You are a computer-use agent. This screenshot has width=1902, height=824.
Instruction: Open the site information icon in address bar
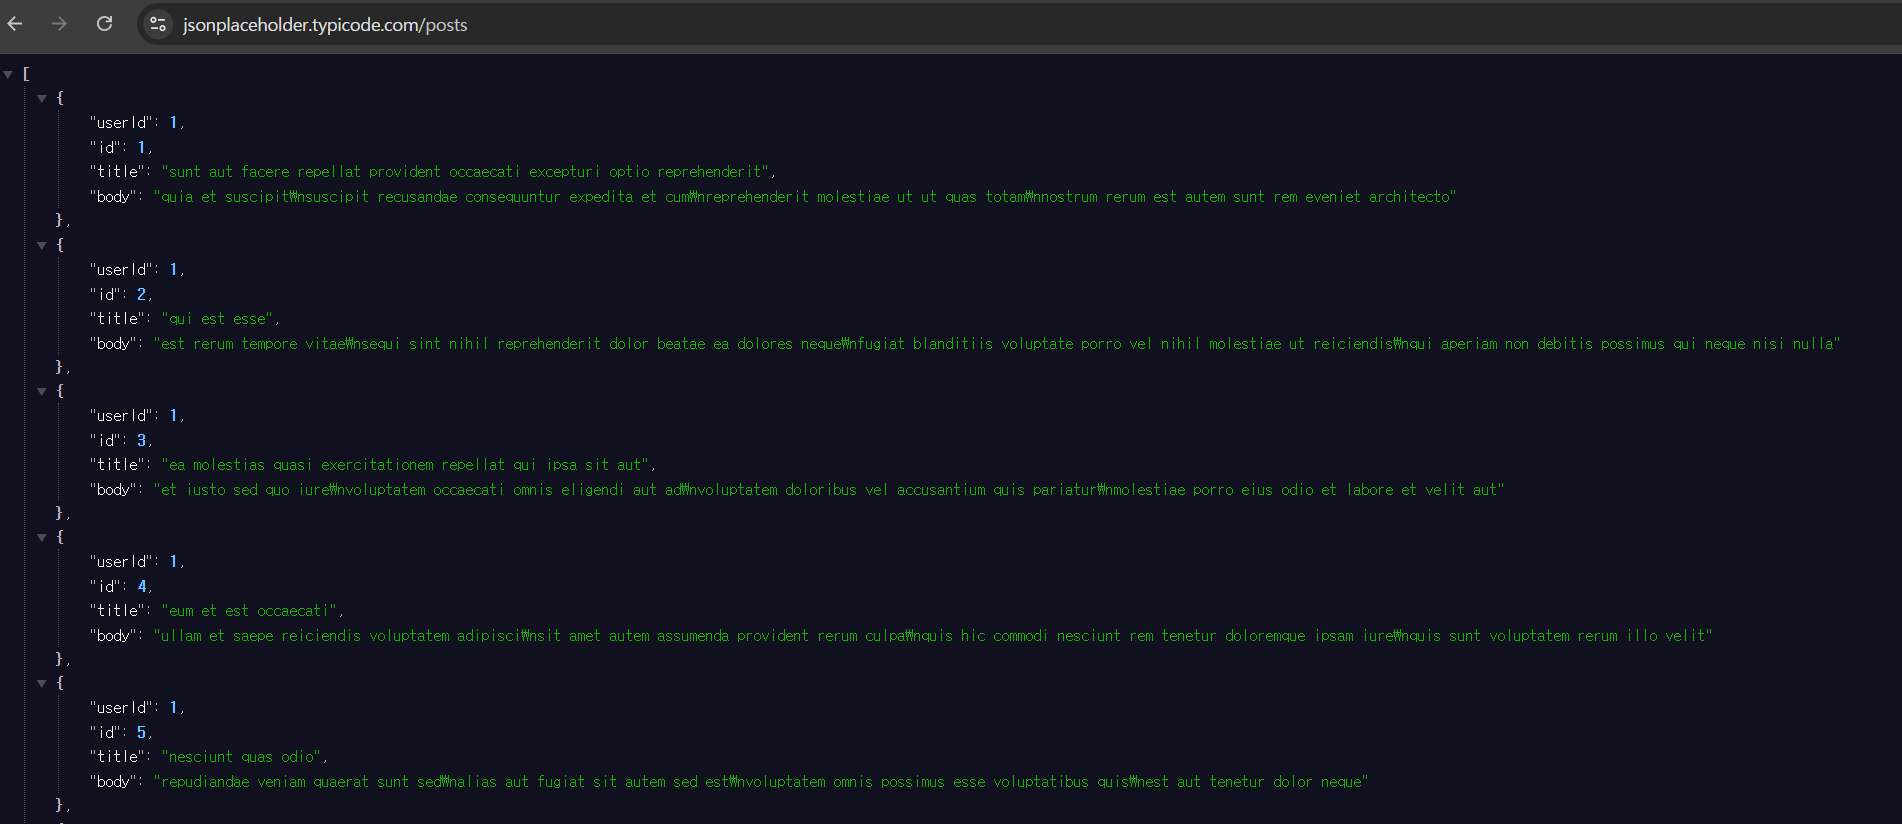[158, 25]
